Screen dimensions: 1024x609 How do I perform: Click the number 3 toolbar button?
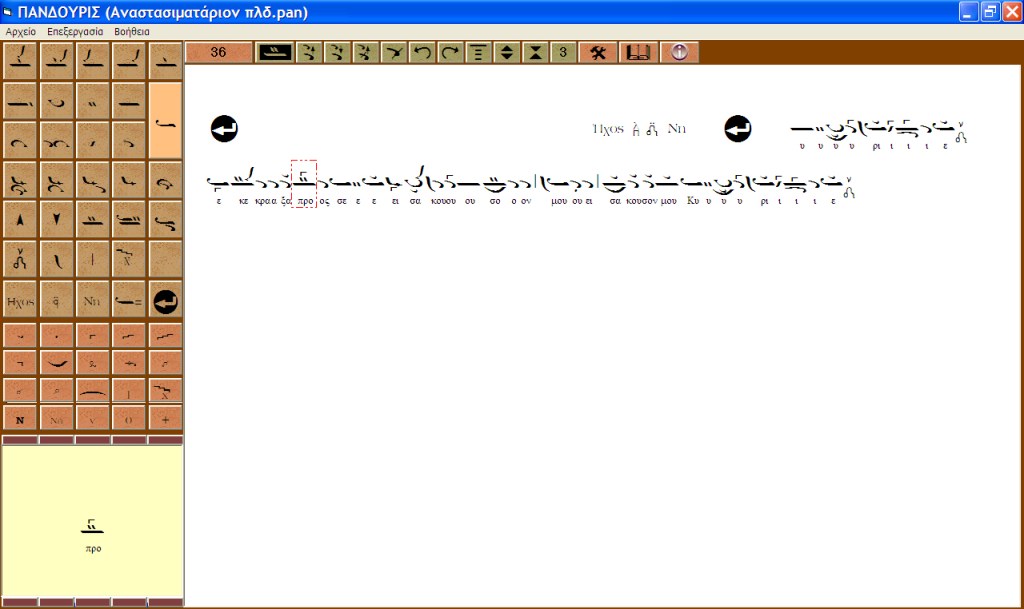(x=563, y=53)
